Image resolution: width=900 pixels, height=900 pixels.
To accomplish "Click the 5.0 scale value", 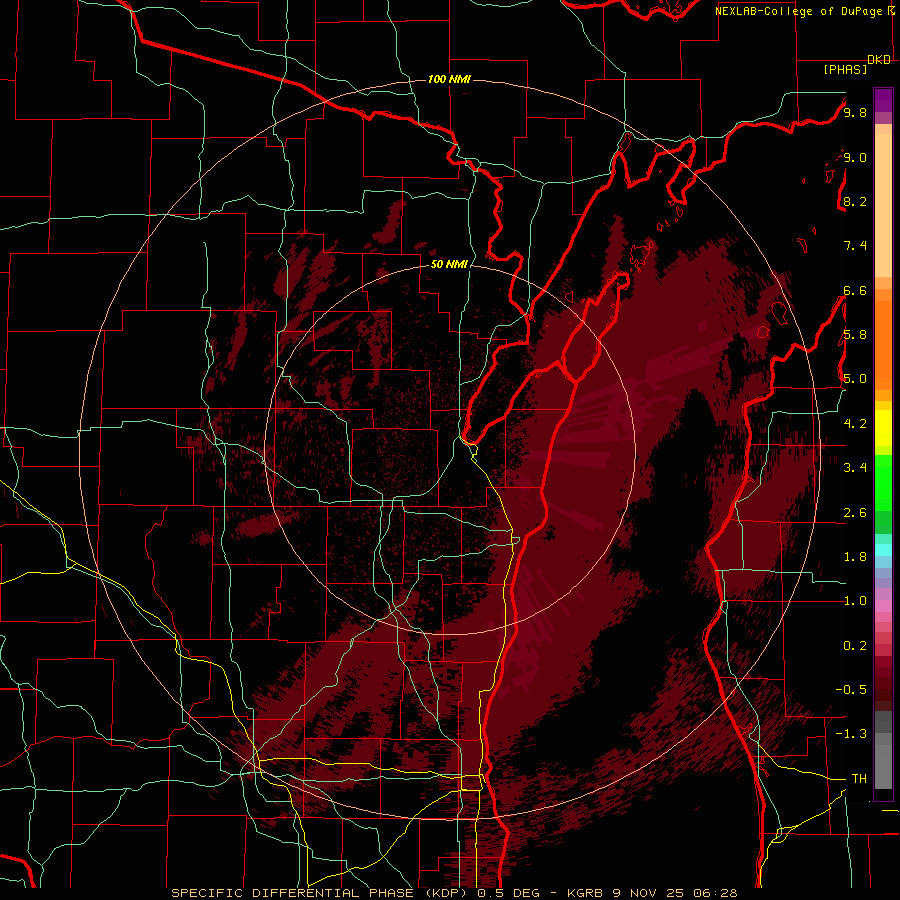I will pyautogui.click(x=855, y=379).
